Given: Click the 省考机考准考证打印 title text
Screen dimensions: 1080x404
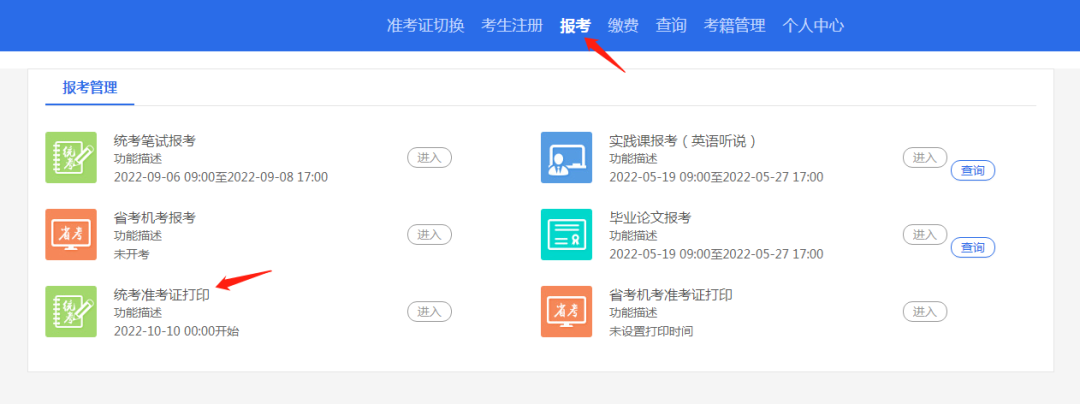Looking at the screenshot, I should pos(670,295).
